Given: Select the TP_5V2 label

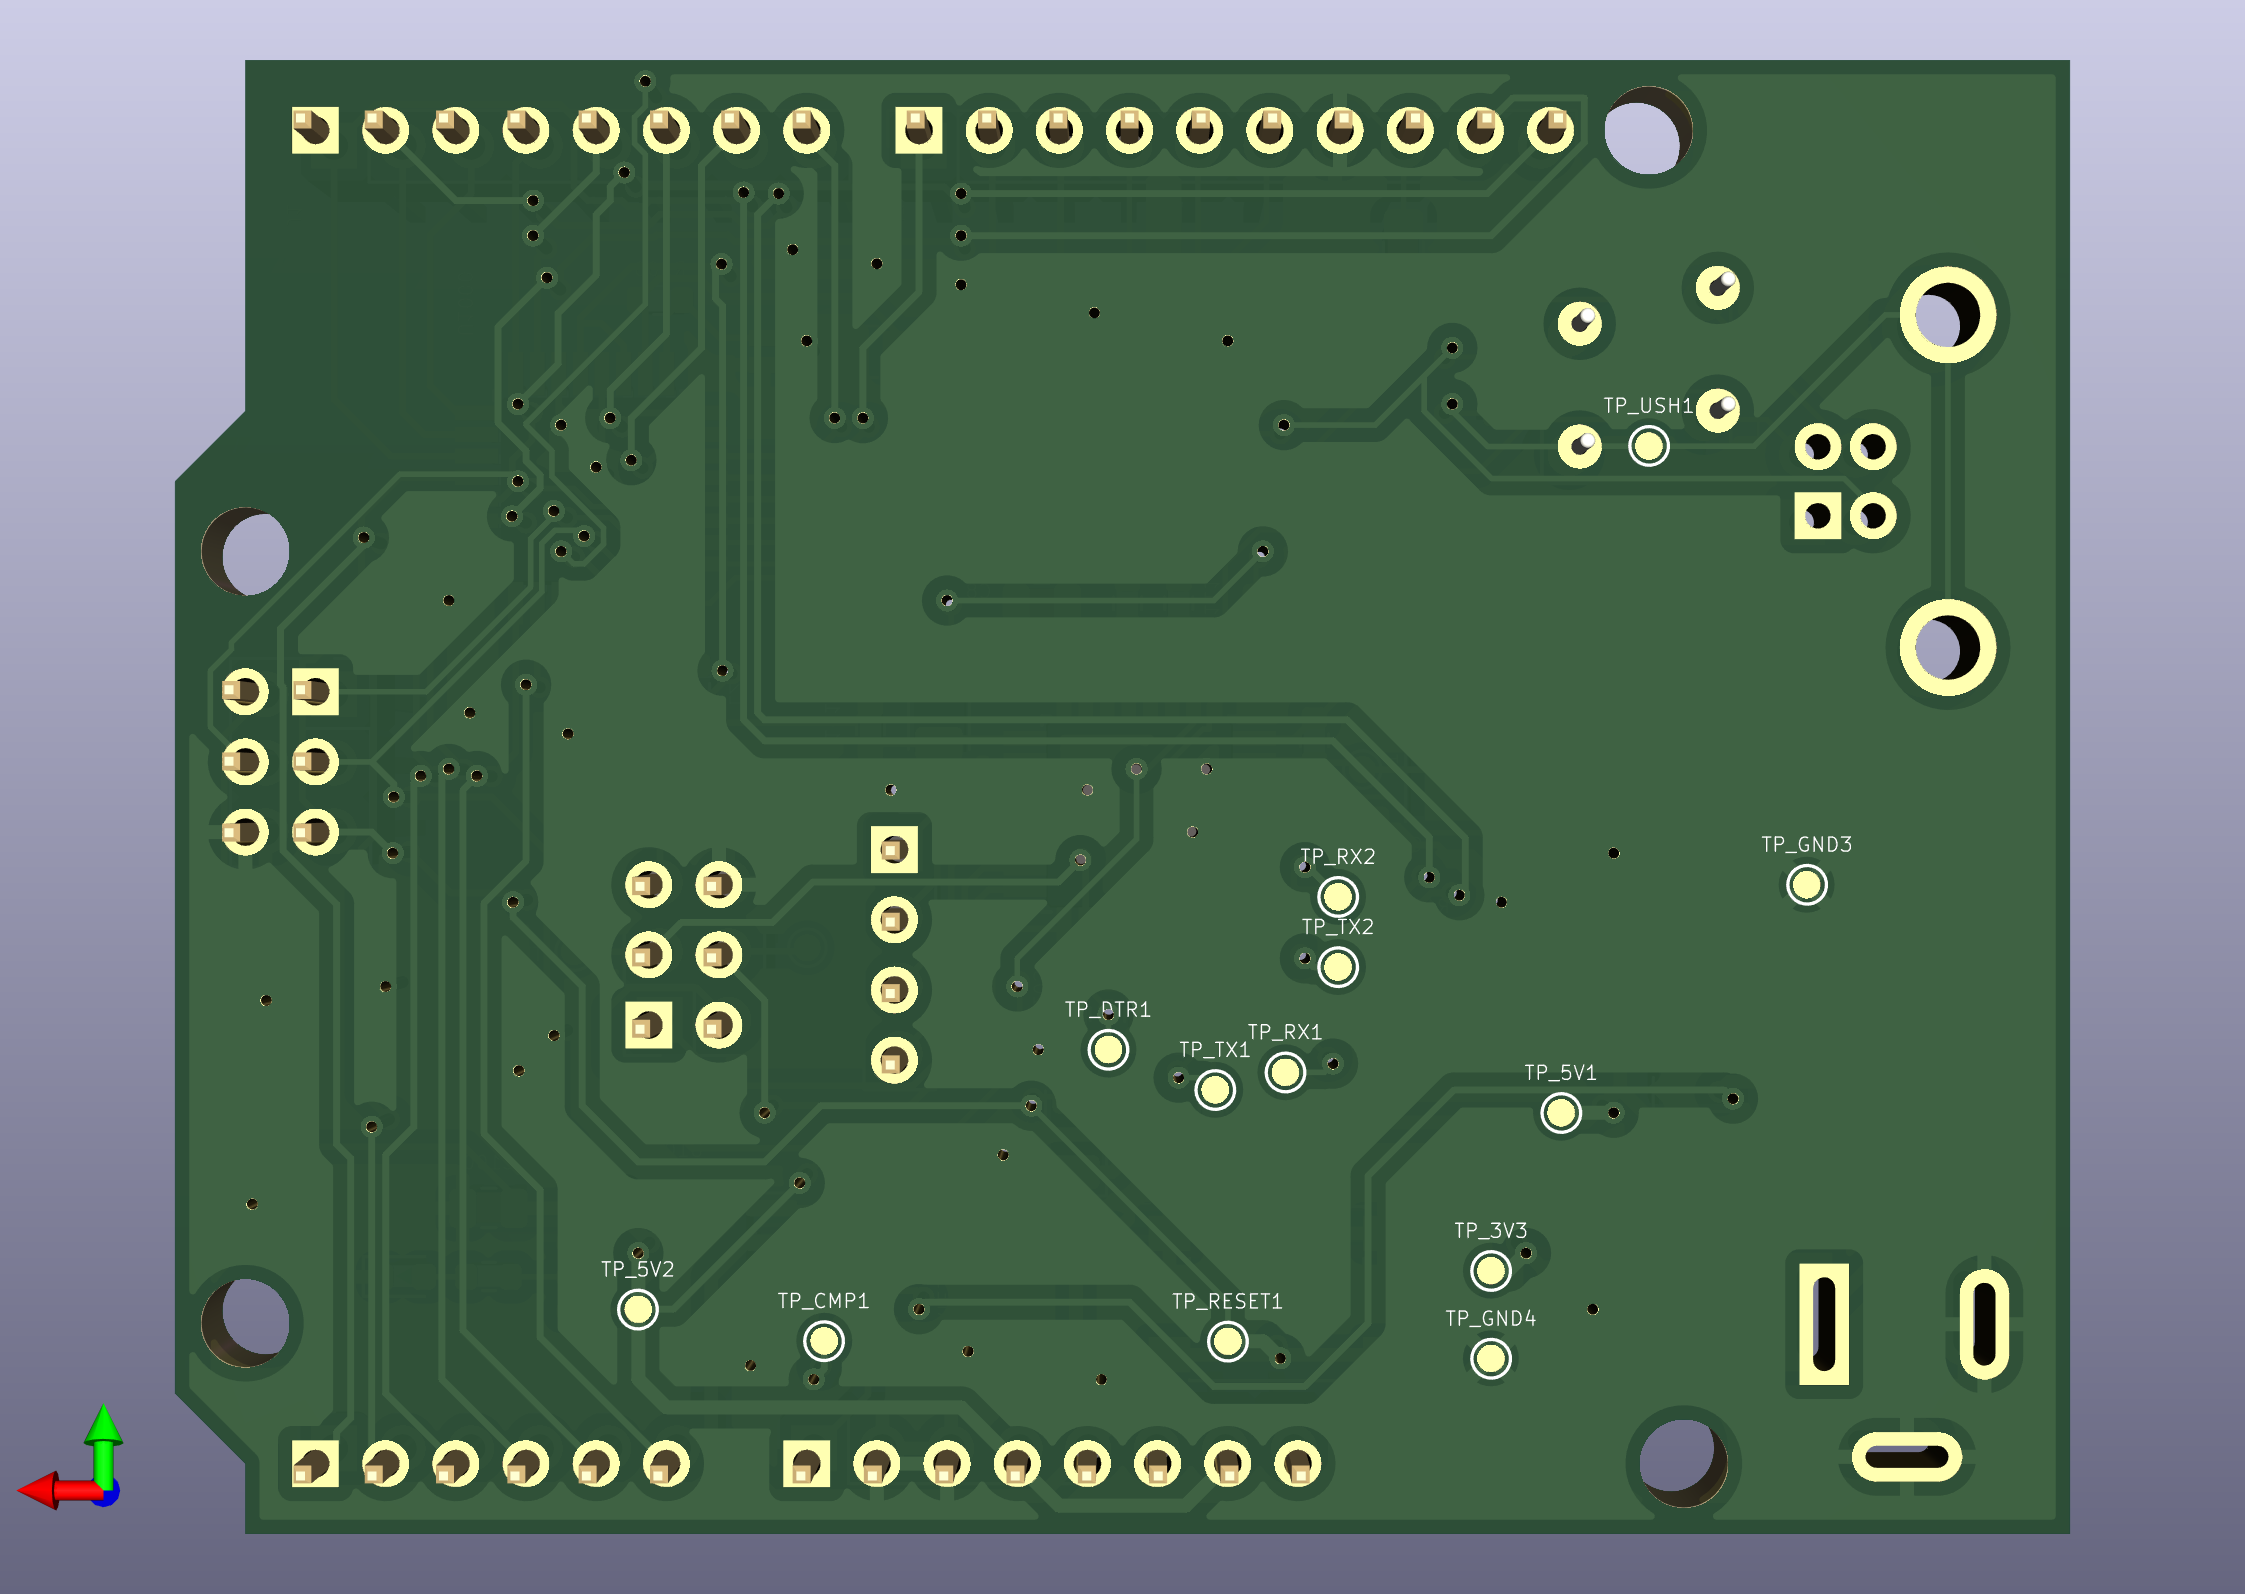Looking at the screenshot, I should coord(637,1270).
